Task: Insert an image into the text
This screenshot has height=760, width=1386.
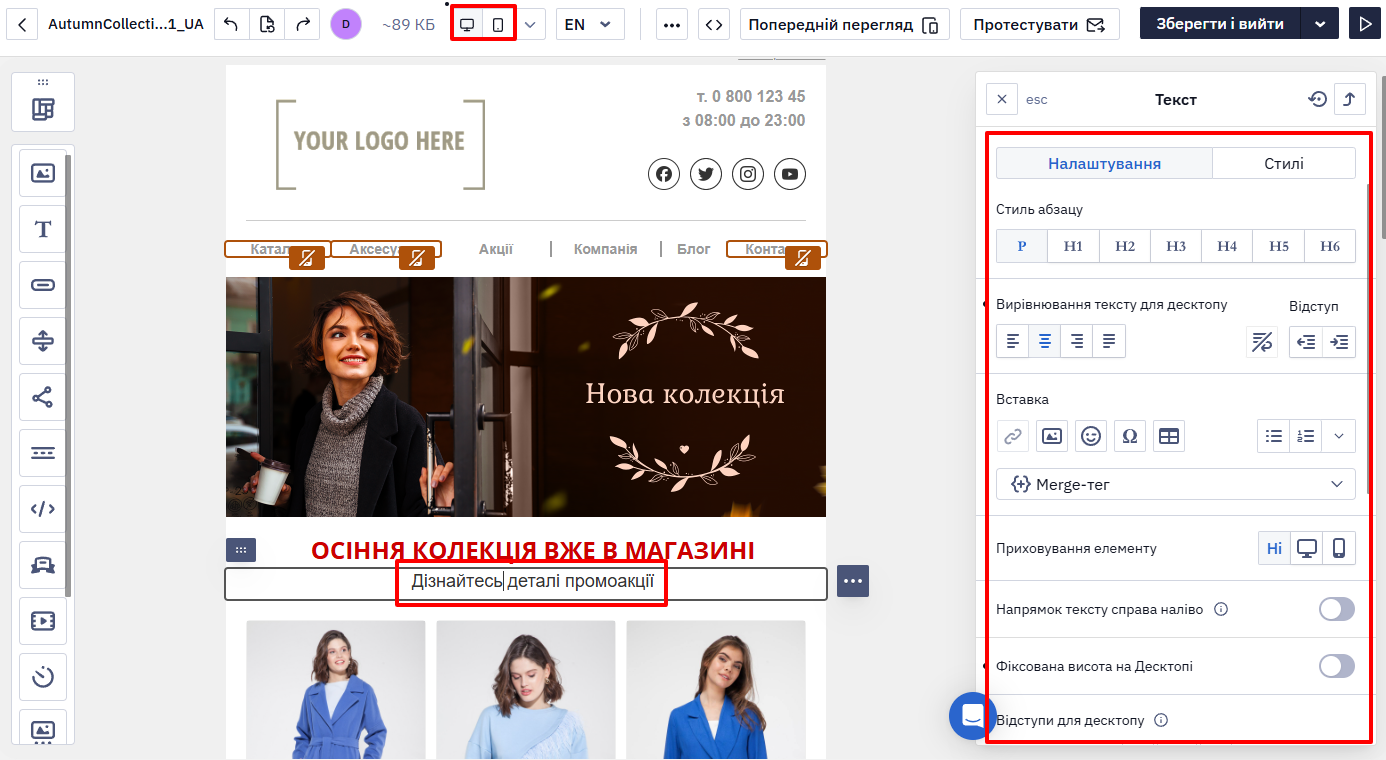Action: 1052,436
